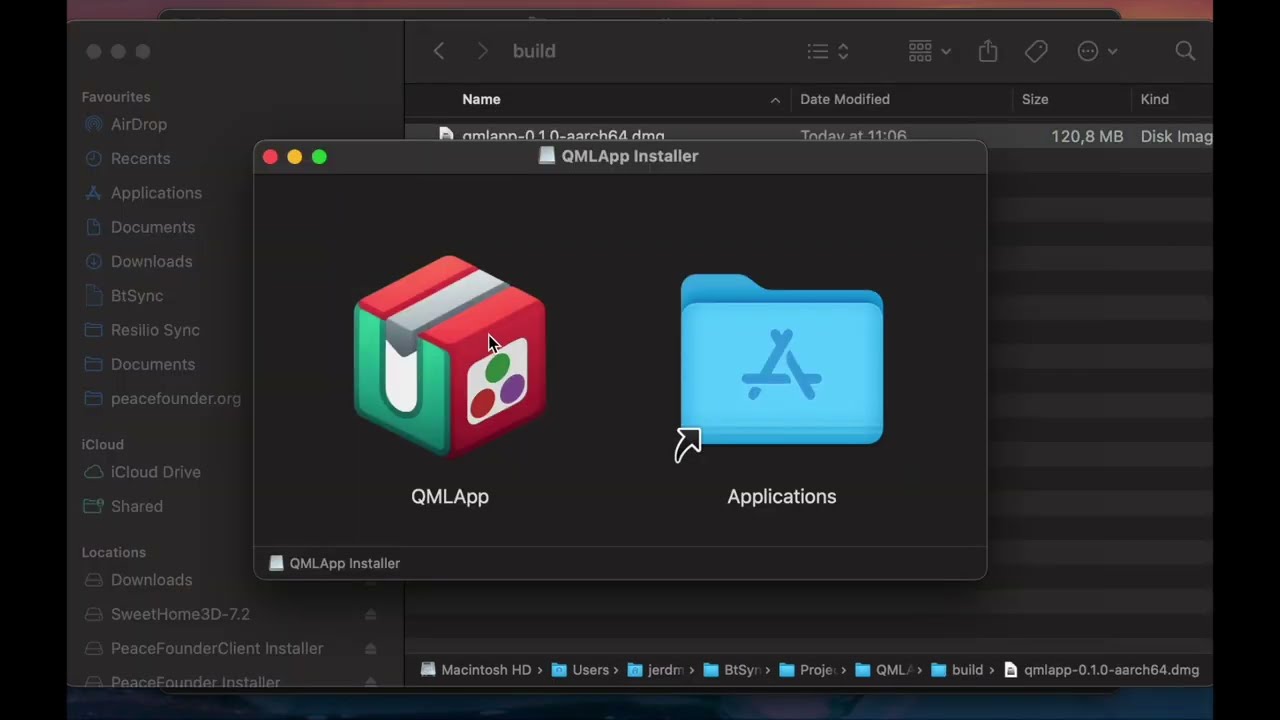The height and width of the screenshot is (720, 1280).
Task: Click qmlapp-0.1.0-aarch64.dmg in the path bar
Action: [1101, 670]
